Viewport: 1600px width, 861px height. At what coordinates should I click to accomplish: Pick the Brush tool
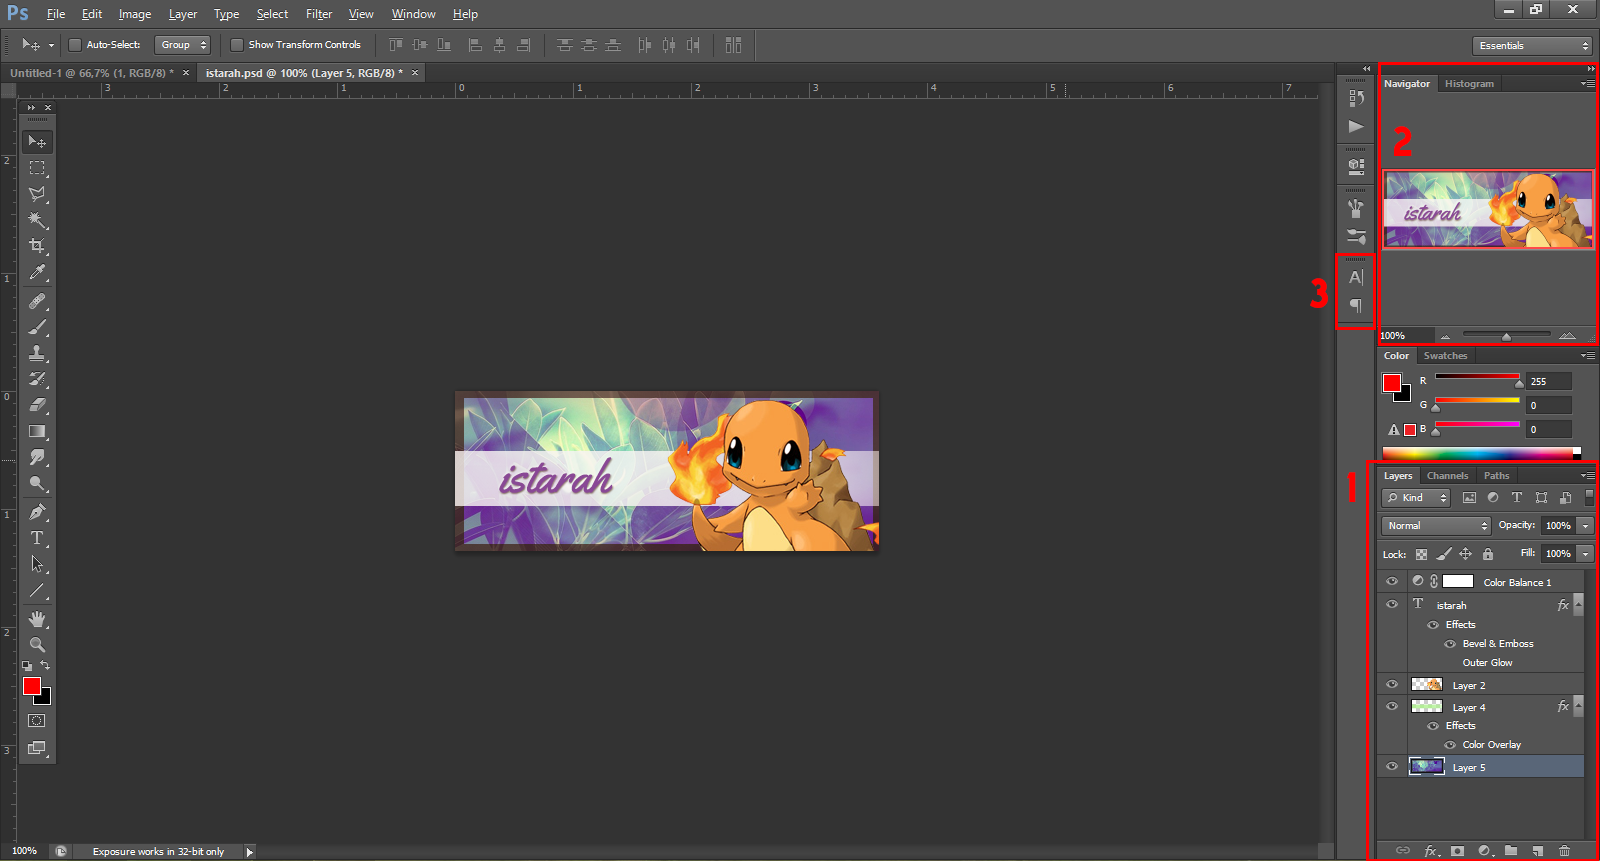click(37, 327)
